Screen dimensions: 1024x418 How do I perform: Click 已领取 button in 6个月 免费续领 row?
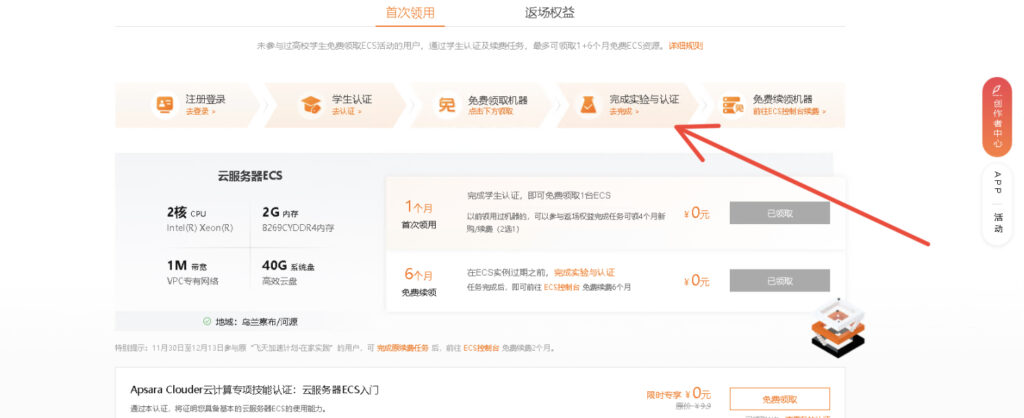780,281
